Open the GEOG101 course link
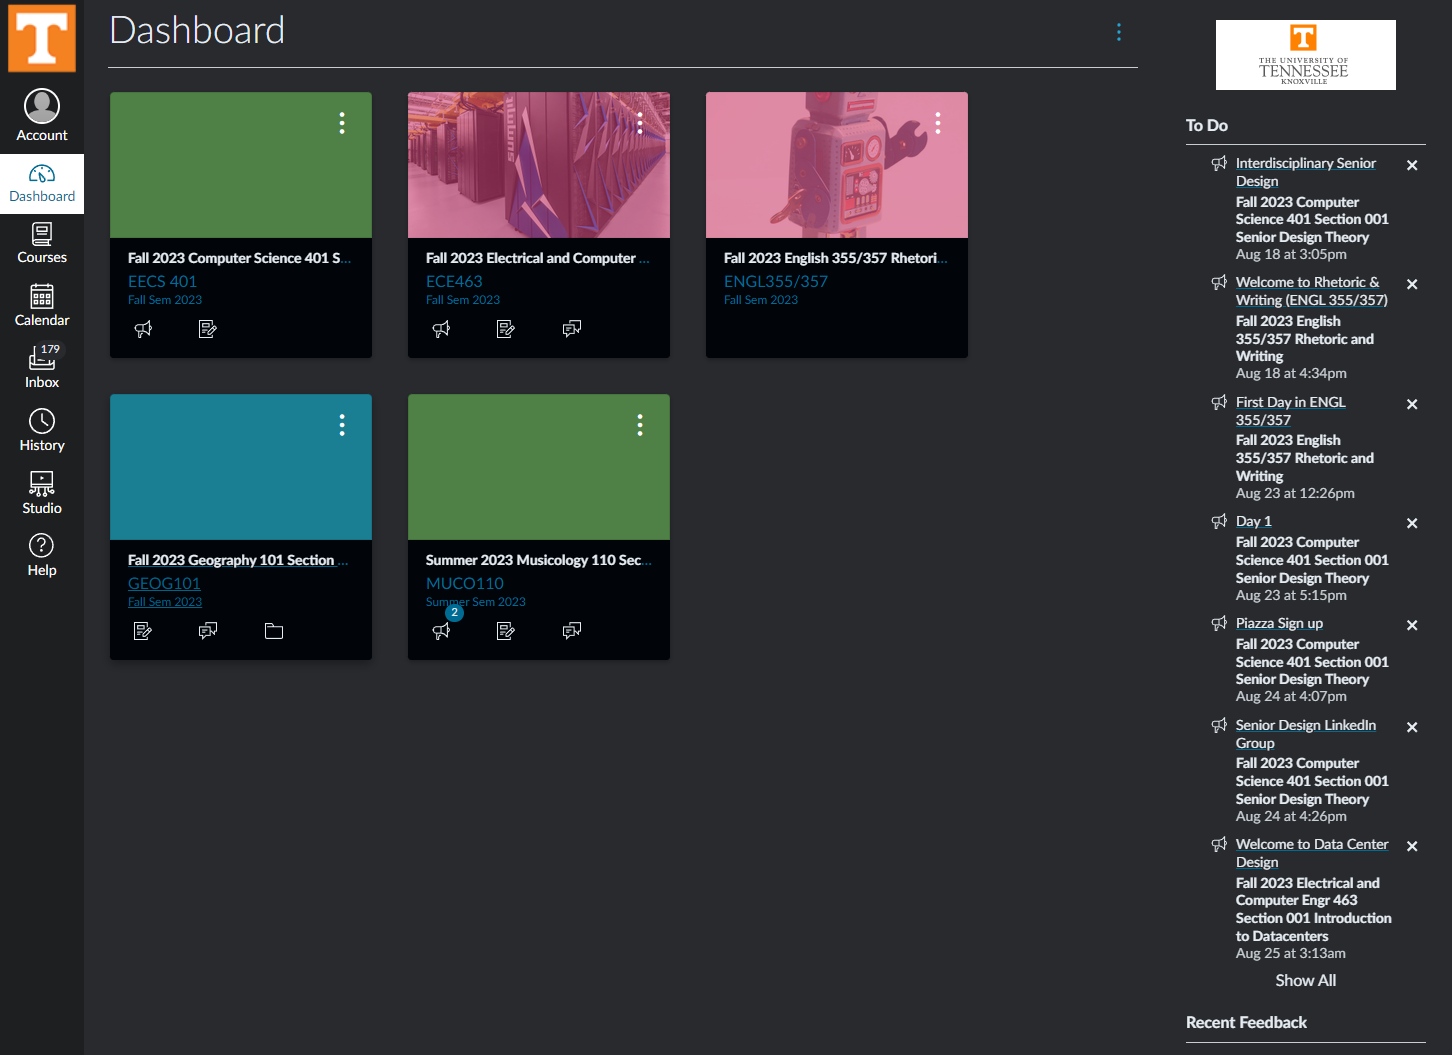This screenshot has height=1055, width=1452. [x=163, y=583]
